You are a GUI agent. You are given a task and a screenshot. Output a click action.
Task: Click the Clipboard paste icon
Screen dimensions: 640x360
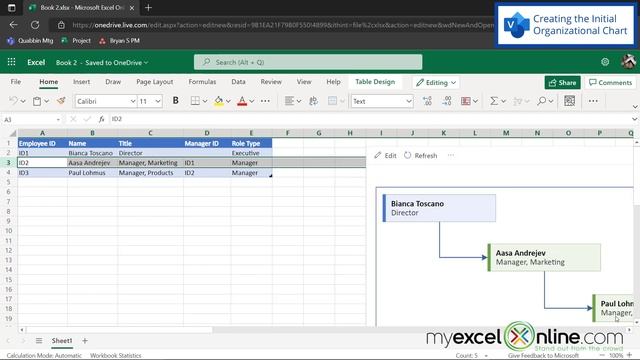click(37, 101)
